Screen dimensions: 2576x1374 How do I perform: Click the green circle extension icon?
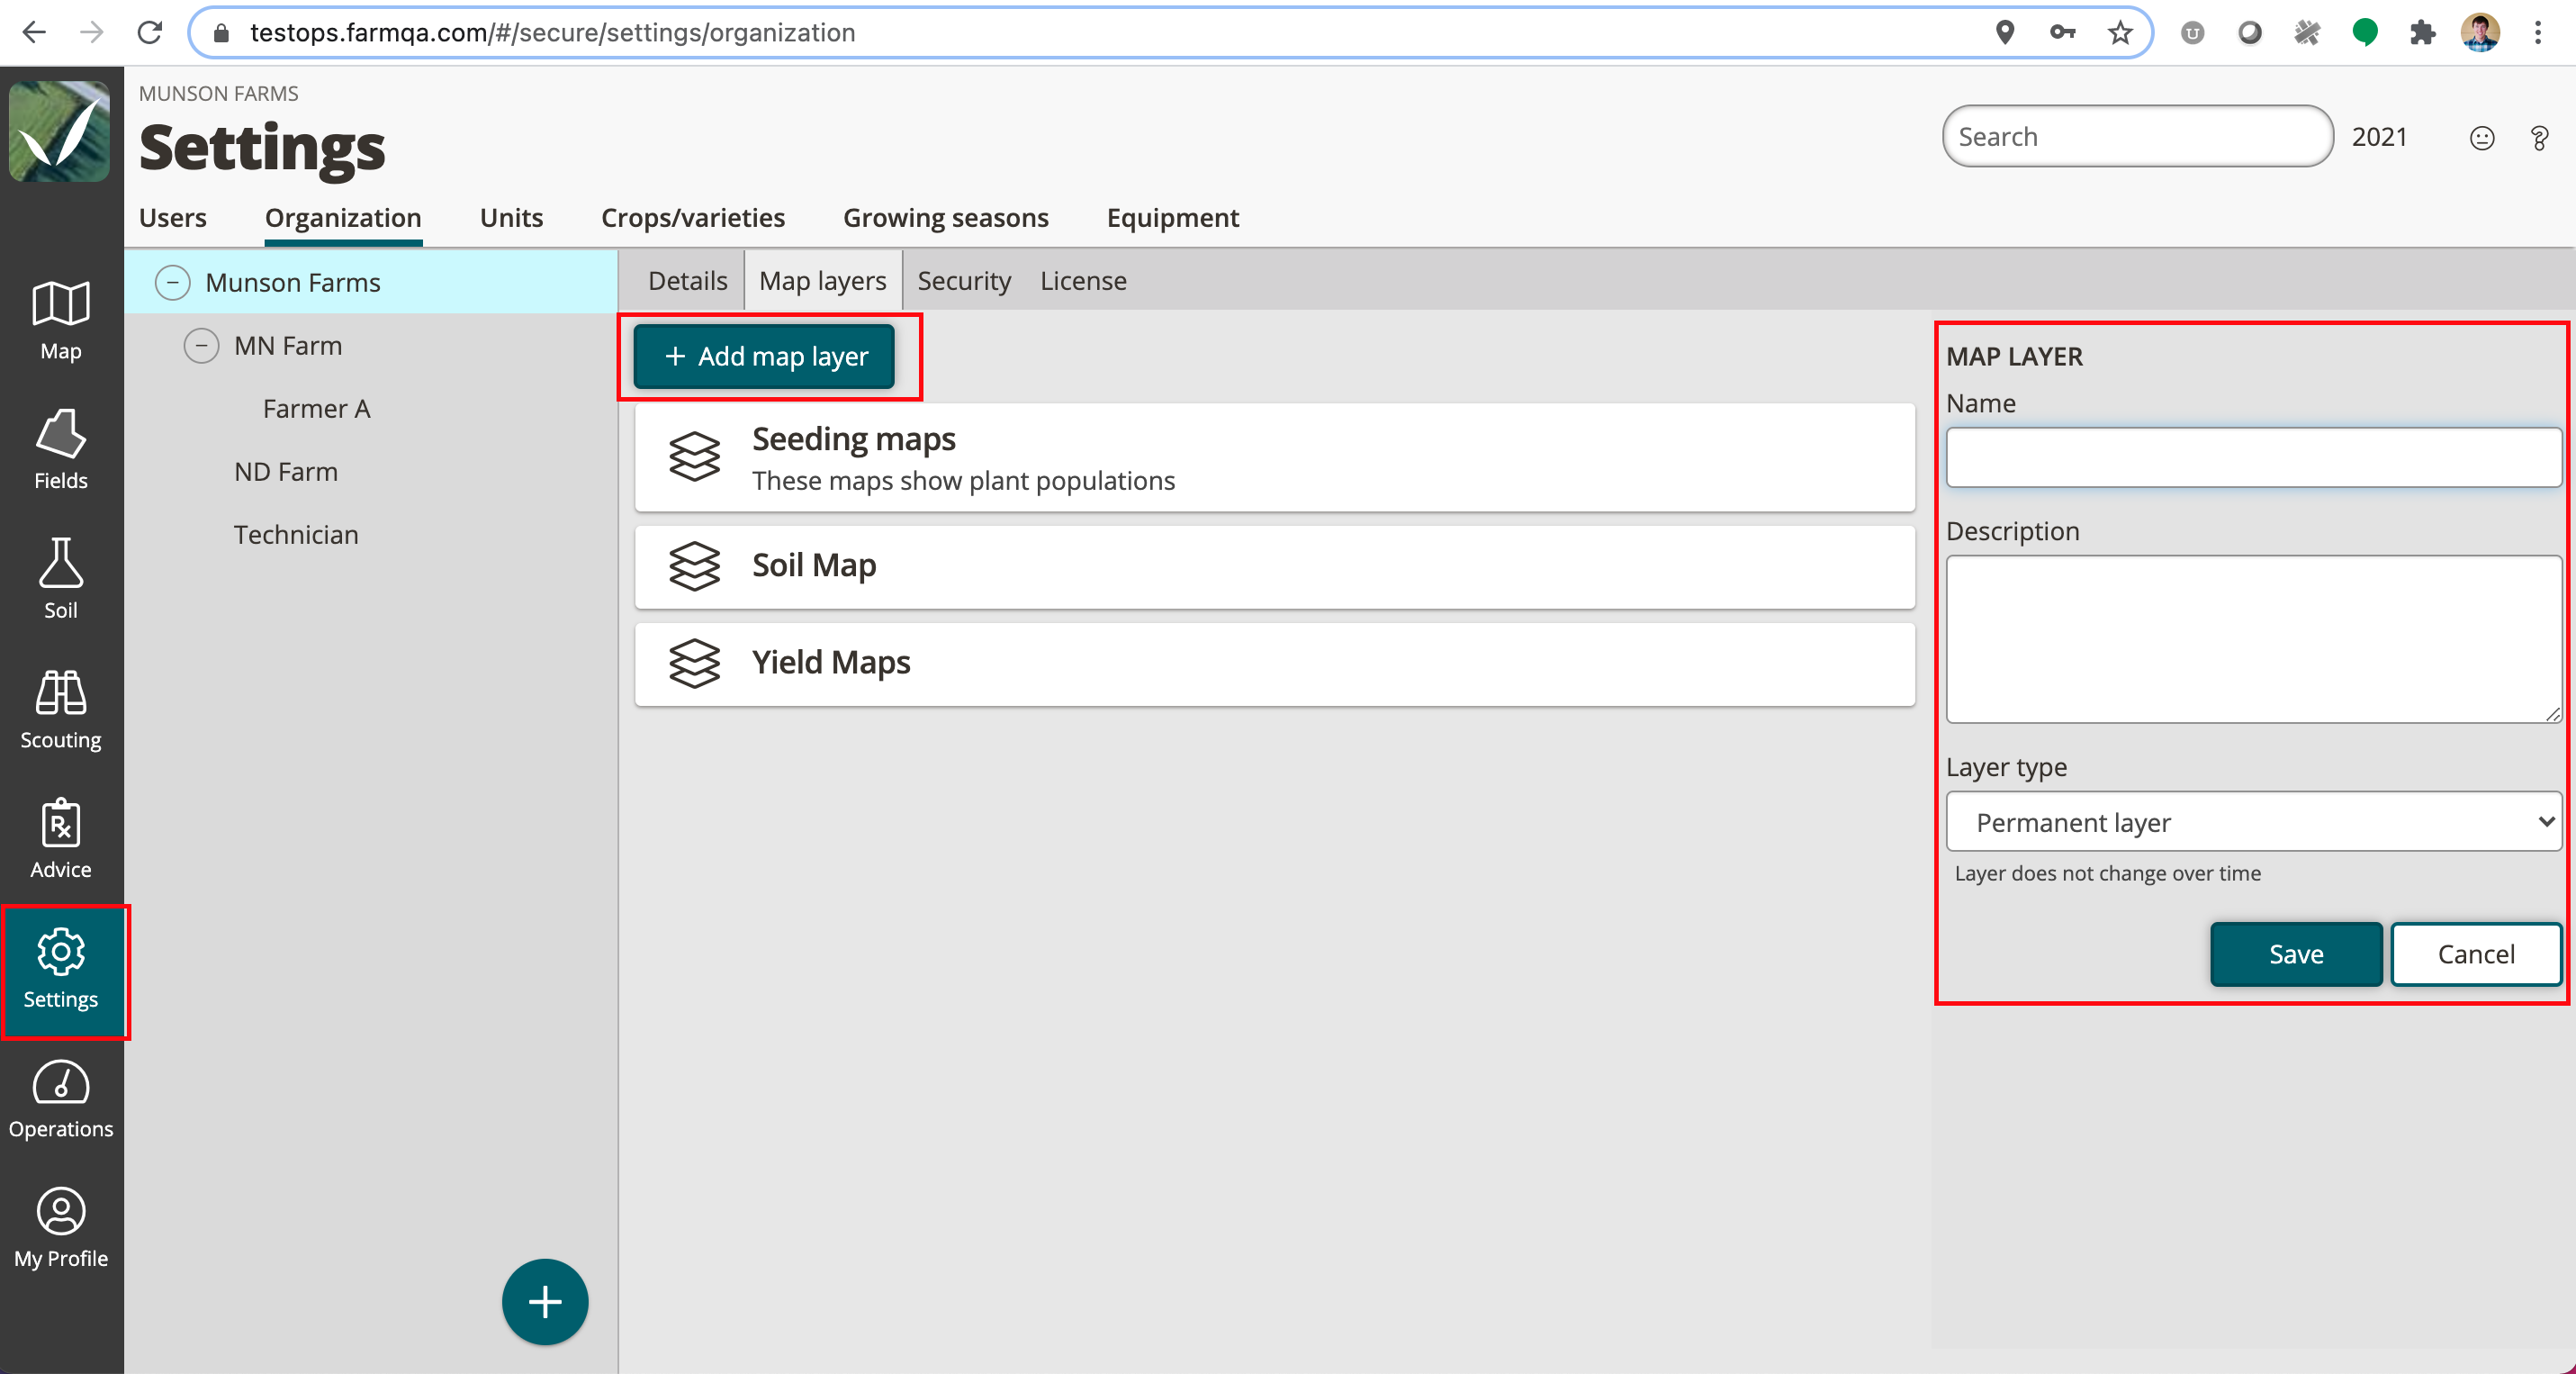point(2365,33)
